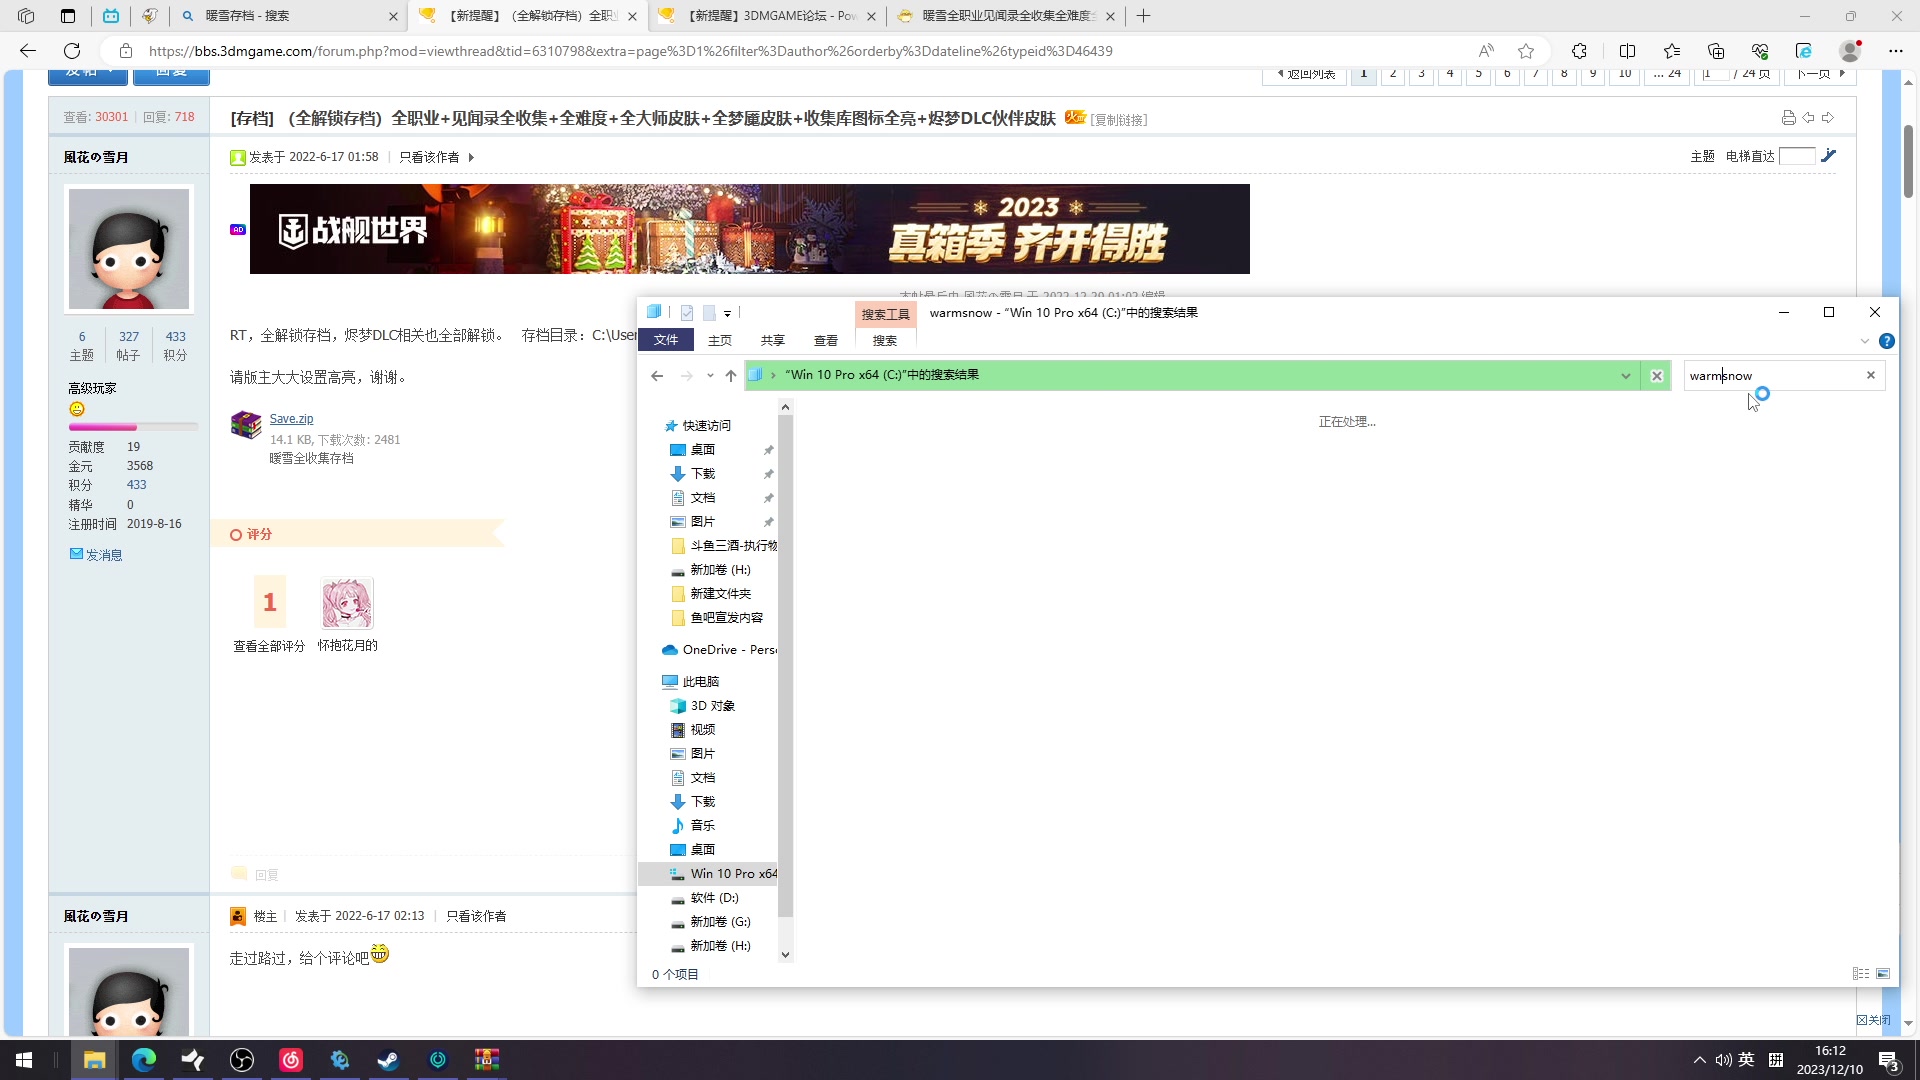This screenshot has width=1920, height=1080.
Task: Expand OneDrive - Personal in the sidebar
Action: pos(655,650)
